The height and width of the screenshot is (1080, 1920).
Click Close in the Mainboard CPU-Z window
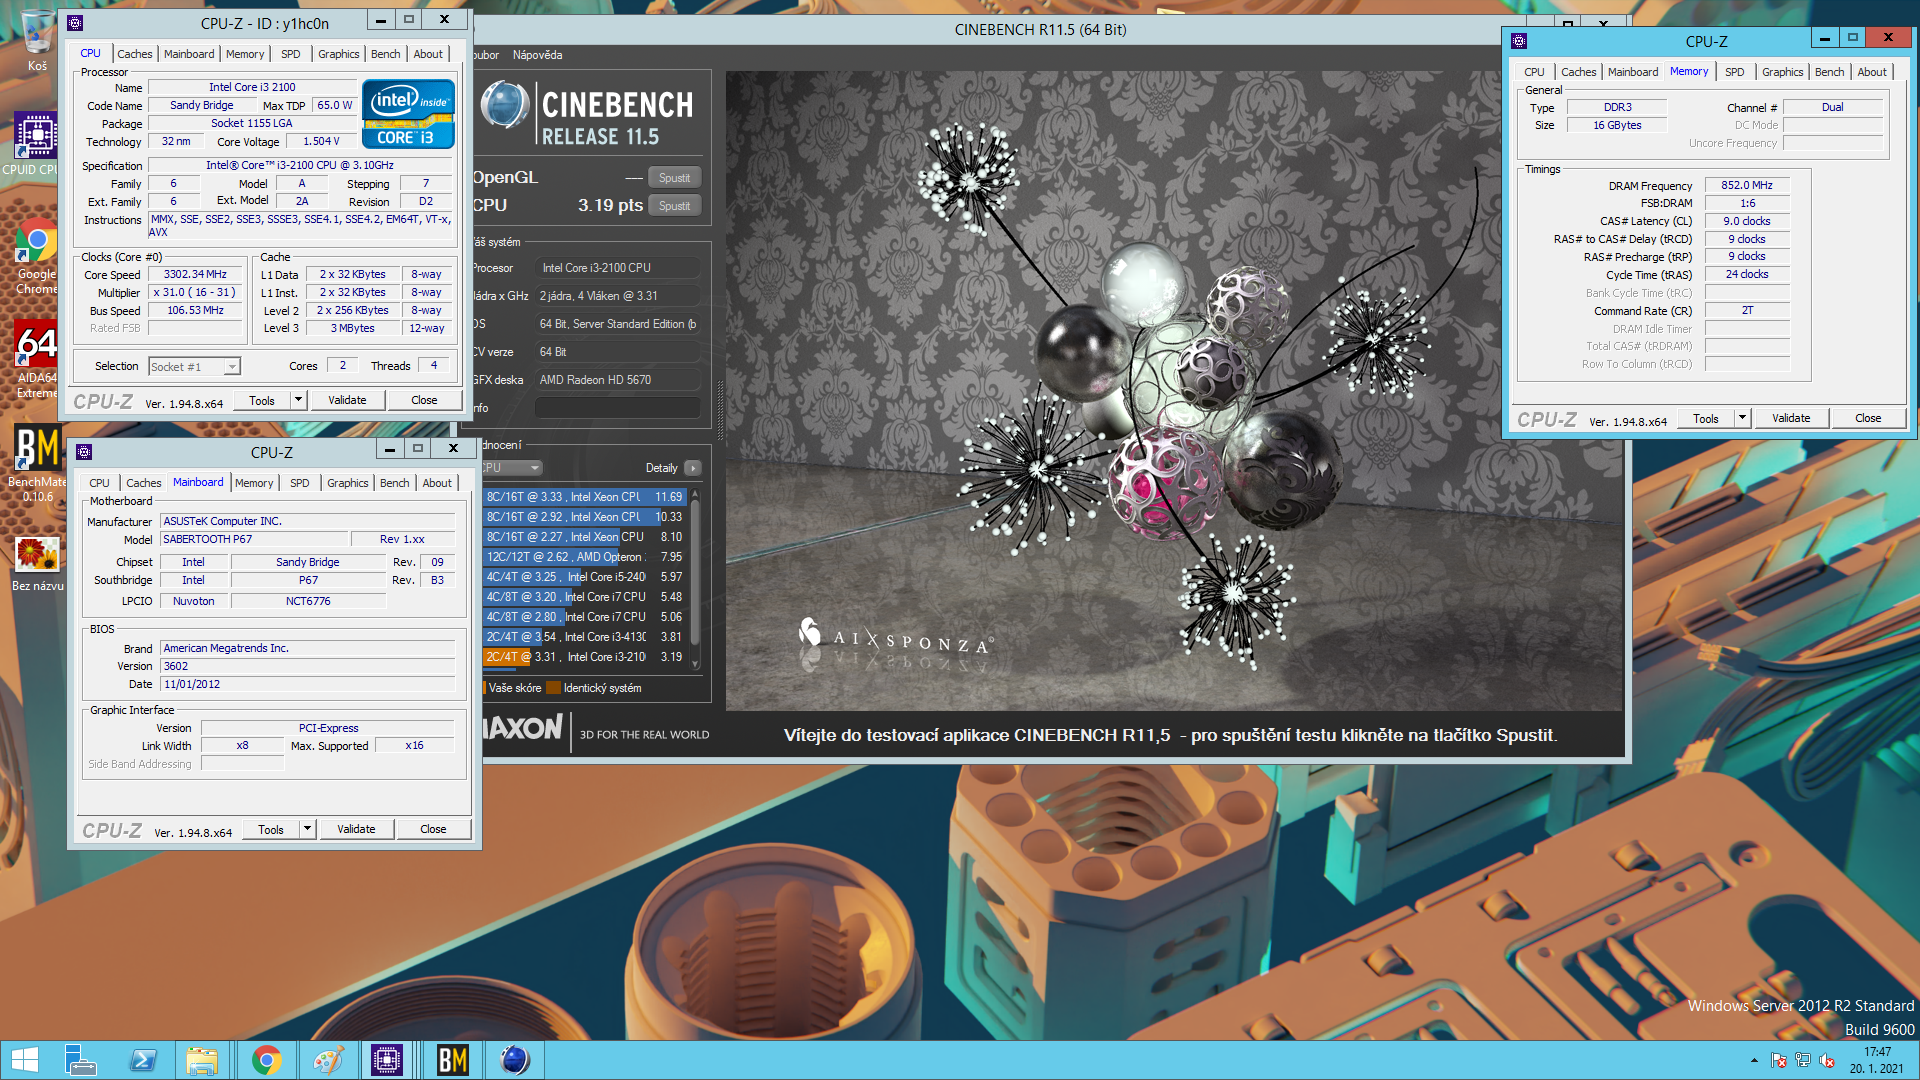pos(433,829)
